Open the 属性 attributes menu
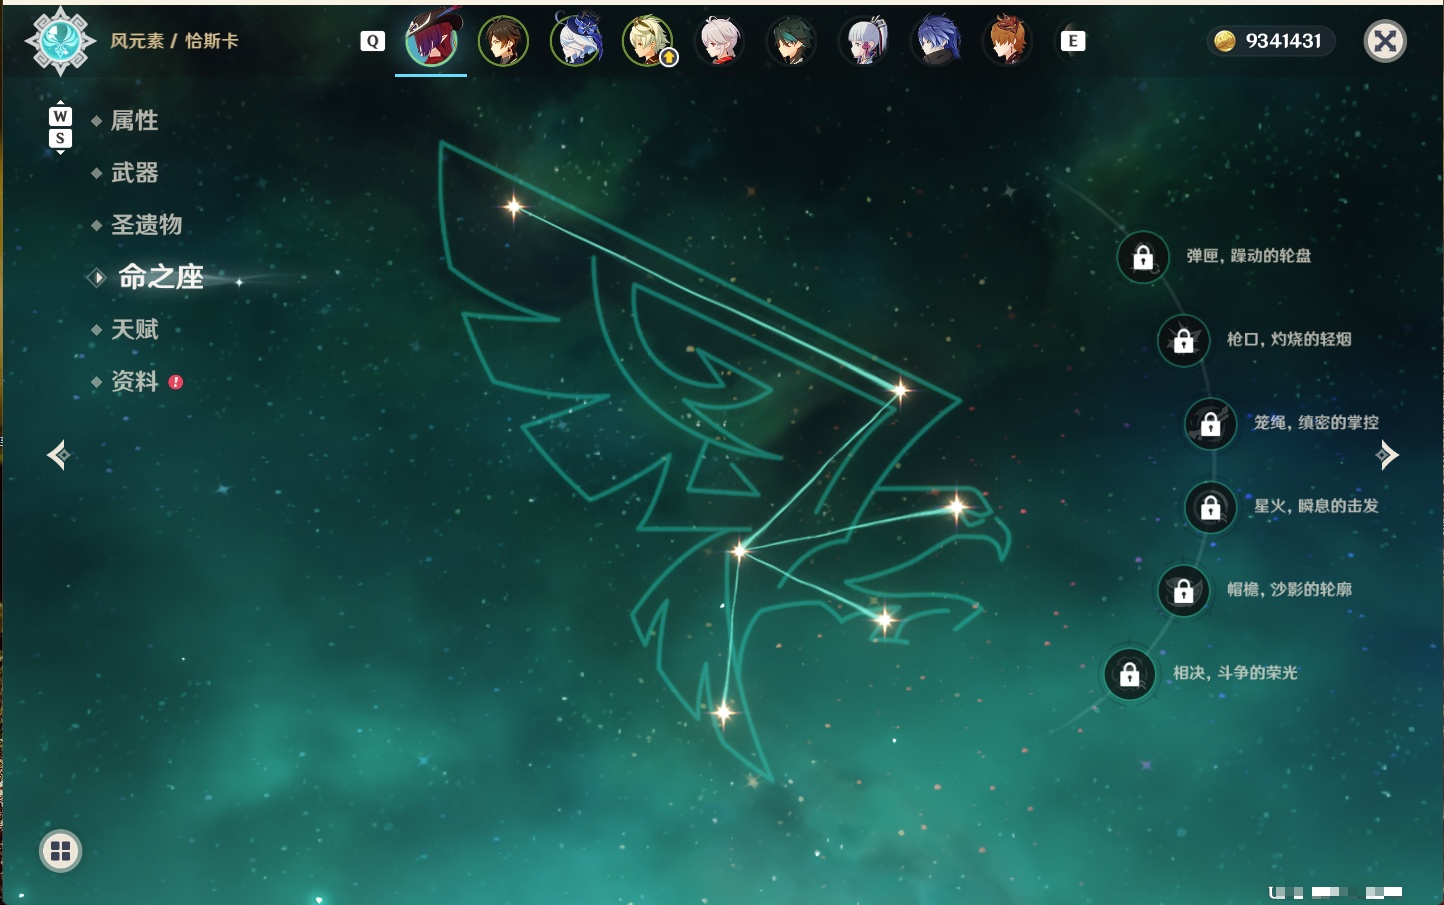This screenshot has height=905, width=1444. (134, 121)
